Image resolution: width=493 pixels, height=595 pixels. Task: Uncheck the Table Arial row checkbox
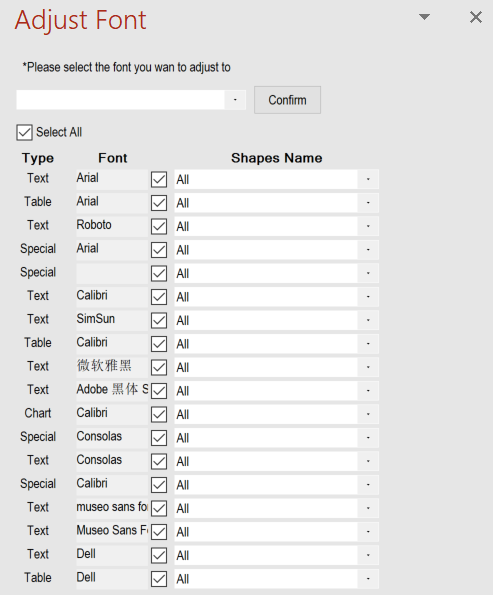pyautogui.click(x=159, y=203)
